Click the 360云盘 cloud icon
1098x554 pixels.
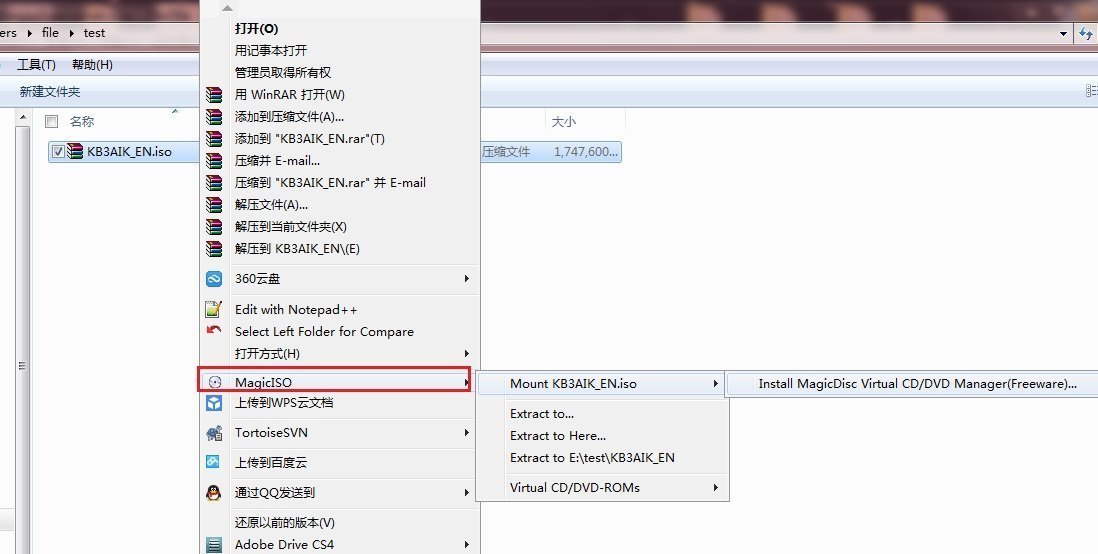click(214, 279)
